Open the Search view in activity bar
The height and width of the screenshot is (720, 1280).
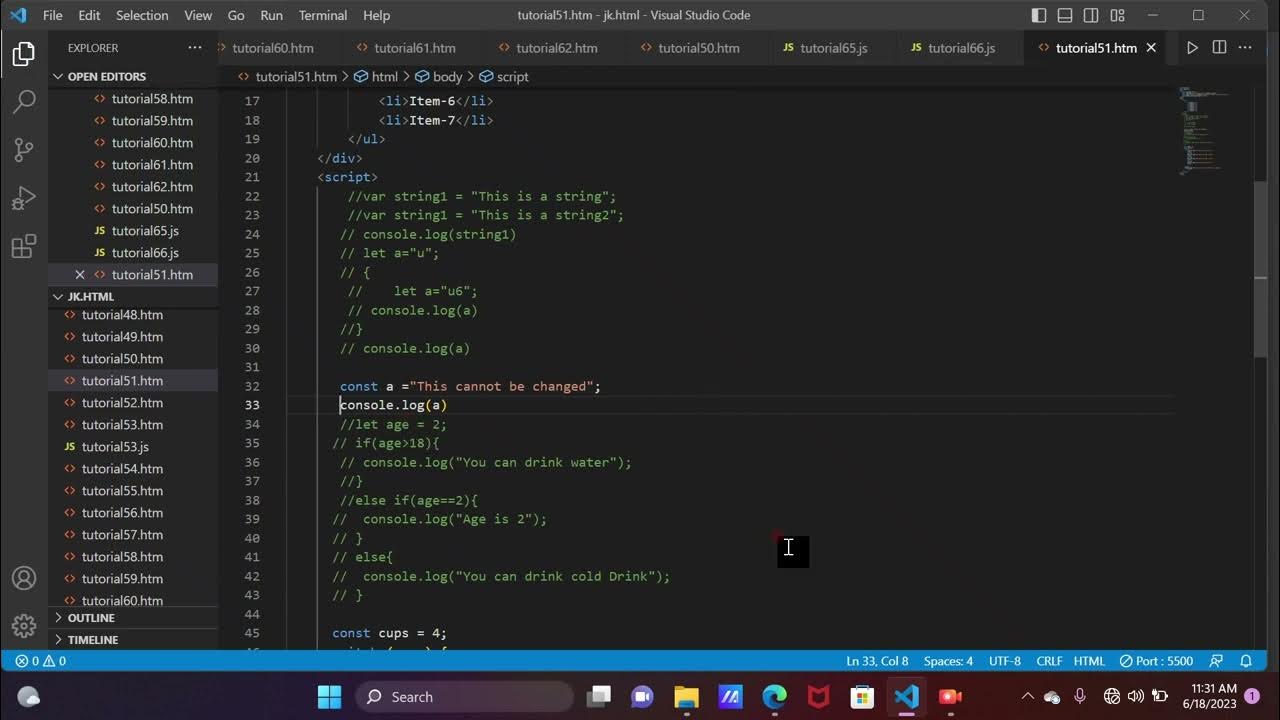[24, 101]
